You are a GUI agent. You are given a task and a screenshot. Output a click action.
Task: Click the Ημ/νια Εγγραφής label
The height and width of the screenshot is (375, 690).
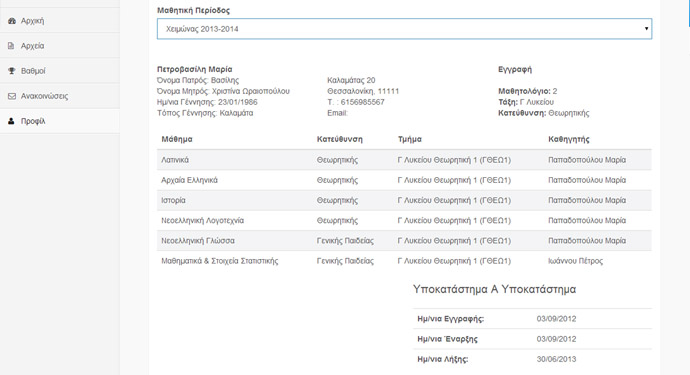[x=451, y=319]
